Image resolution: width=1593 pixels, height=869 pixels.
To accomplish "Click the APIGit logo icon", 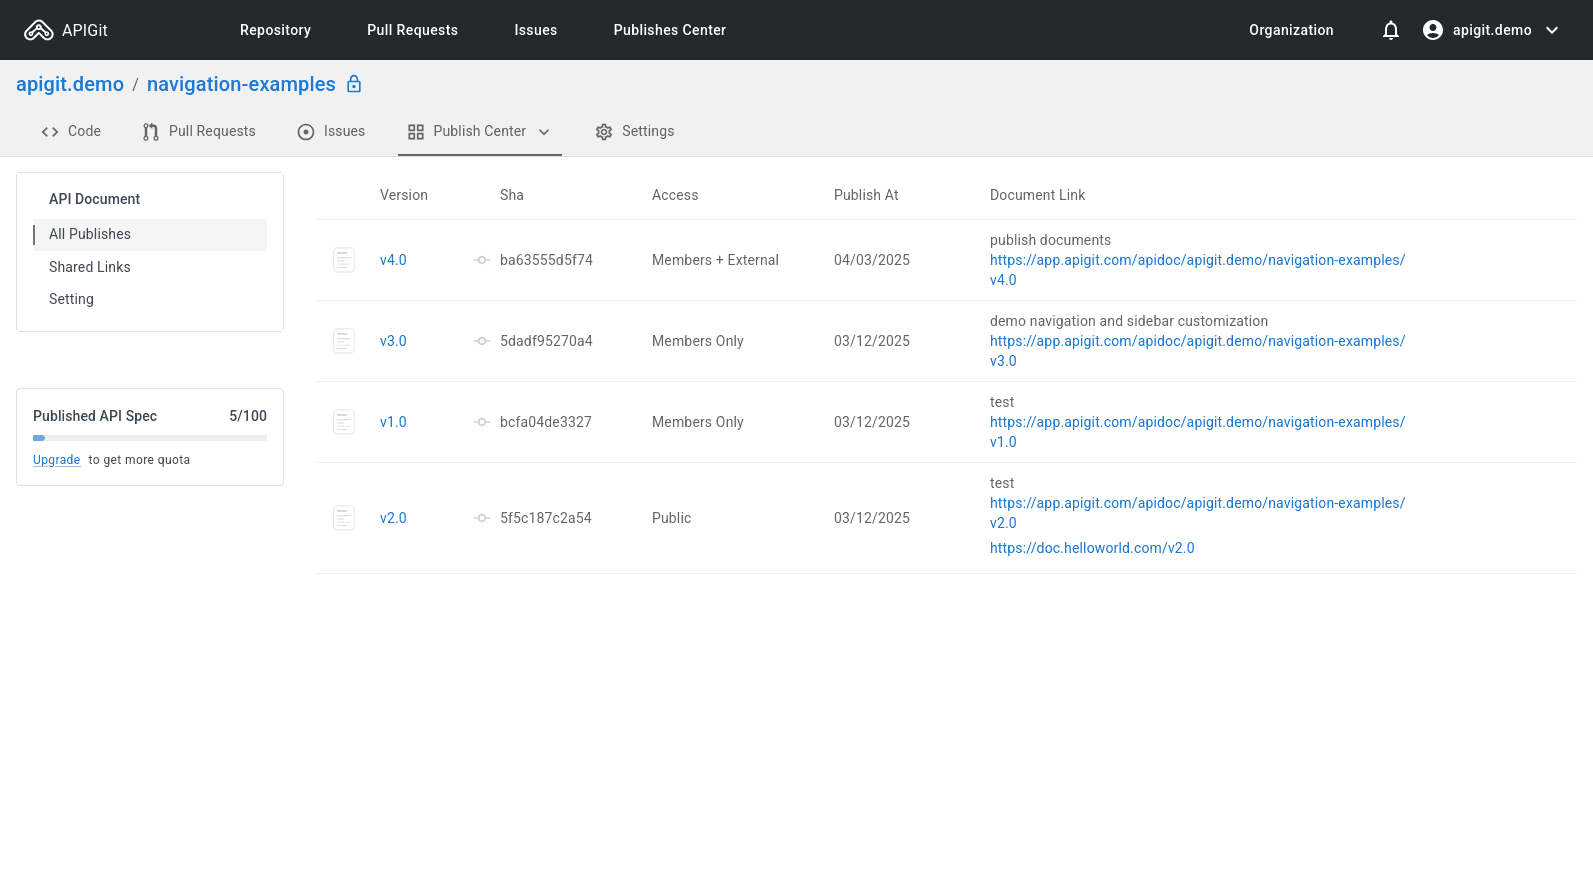I will tap(38, 30).
